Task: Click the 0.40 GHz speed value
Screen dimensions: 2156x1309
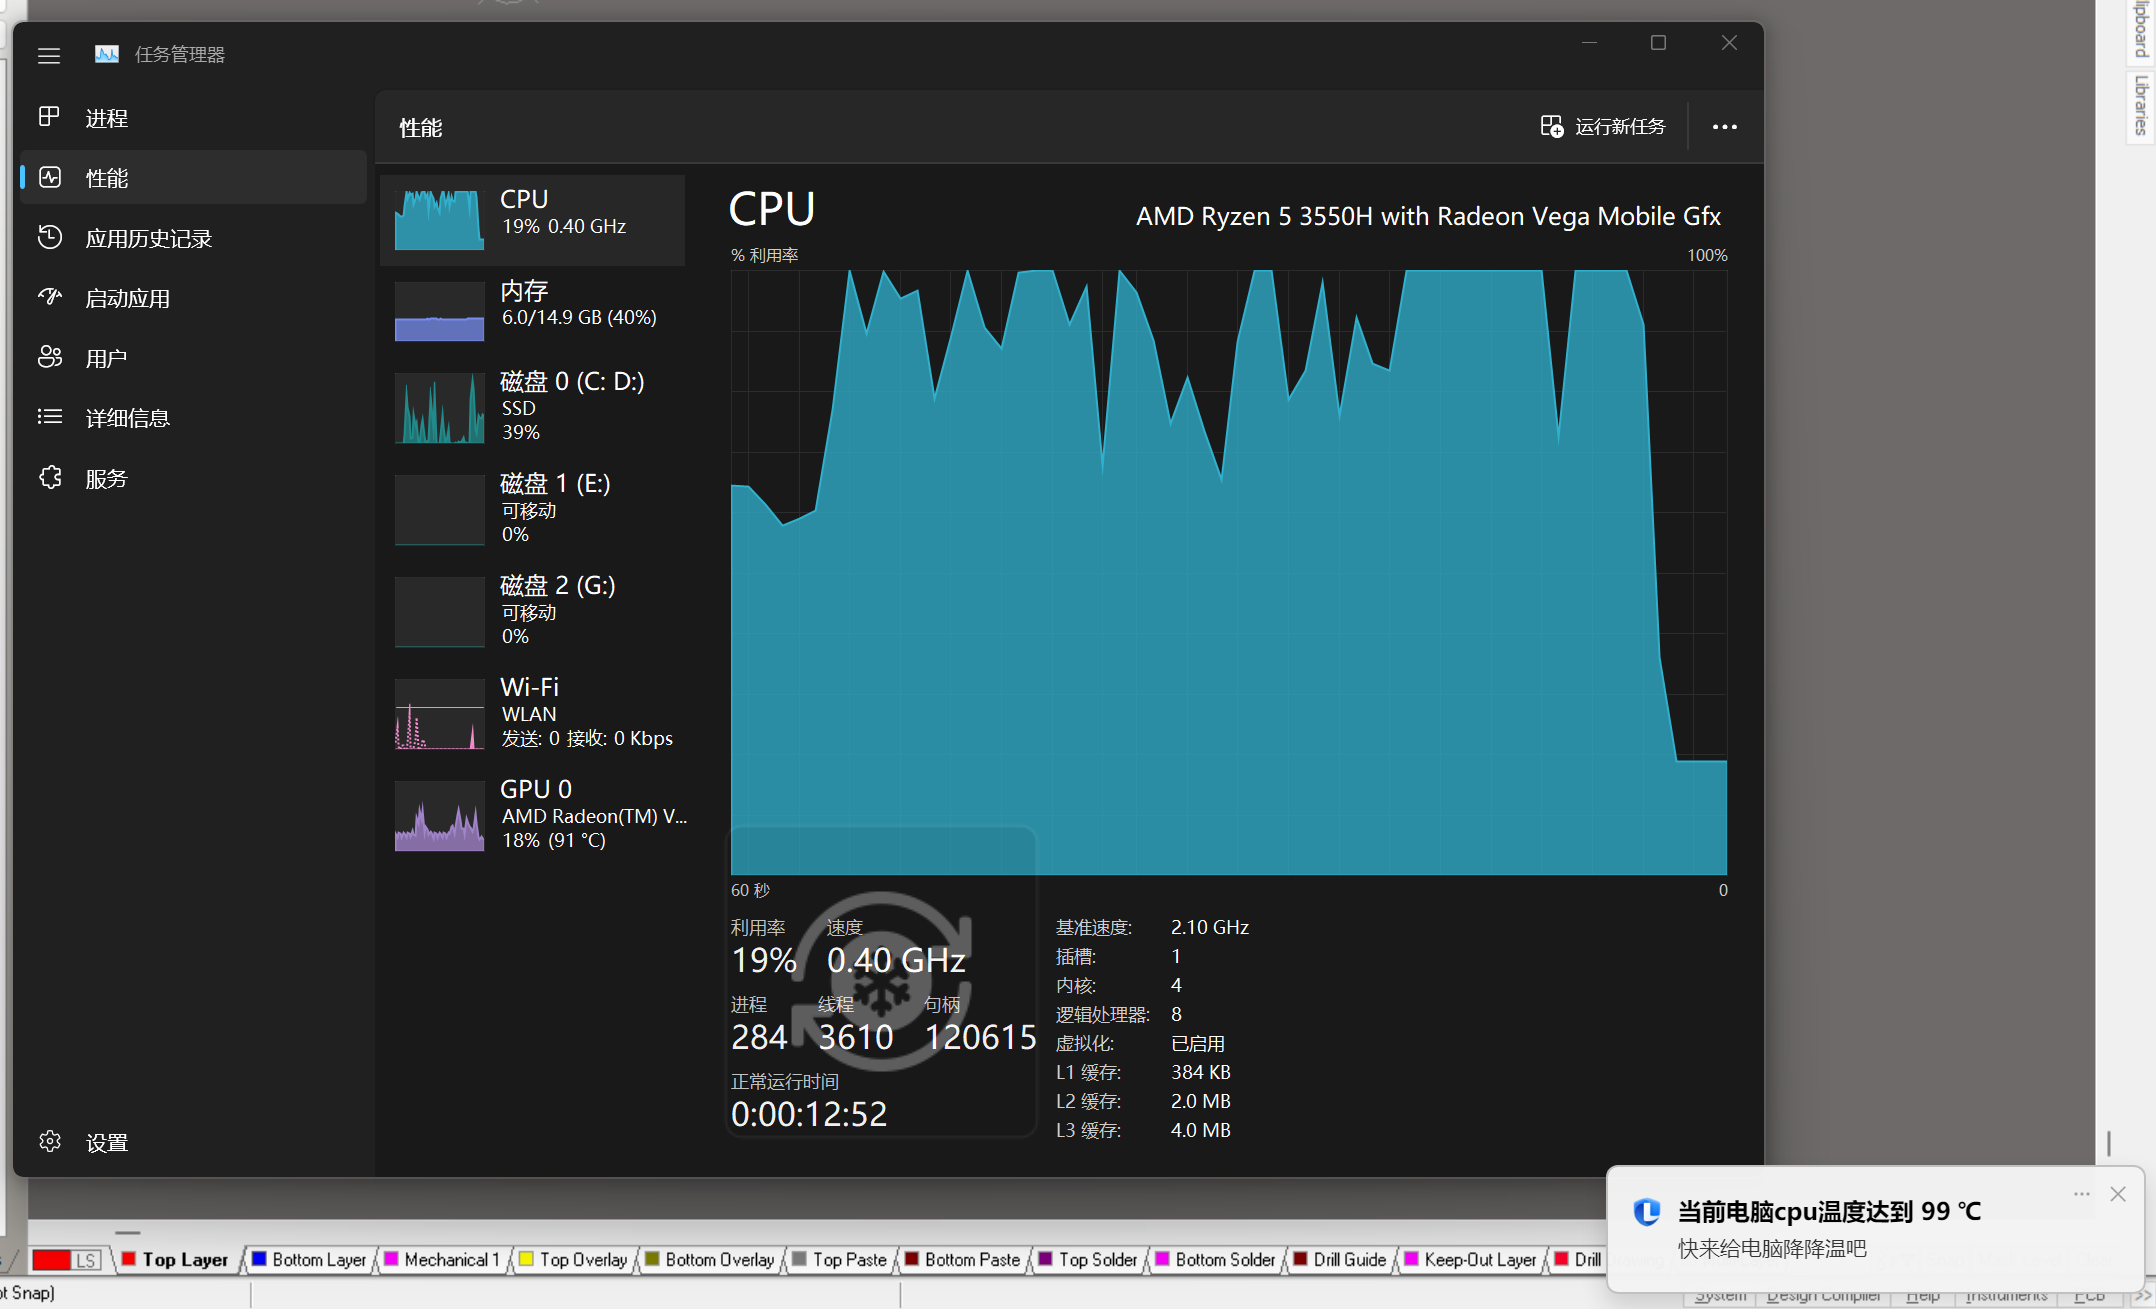Action: click(x=896, y=960)
